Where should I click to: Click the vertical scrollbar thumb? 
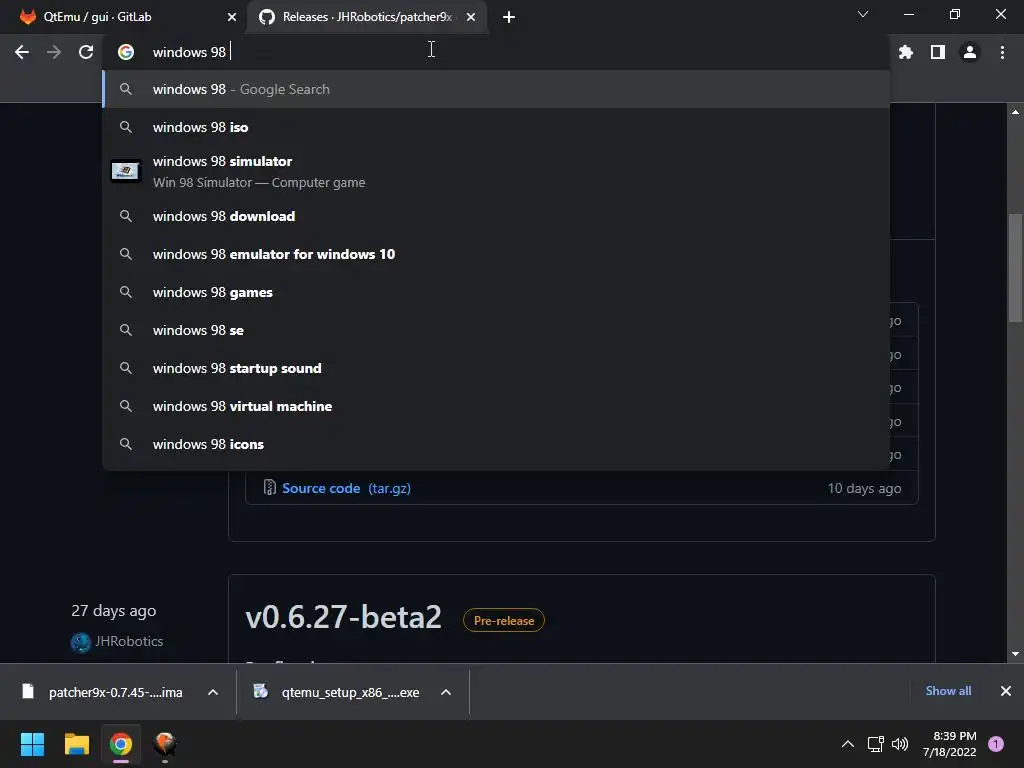coord(1015,268)
